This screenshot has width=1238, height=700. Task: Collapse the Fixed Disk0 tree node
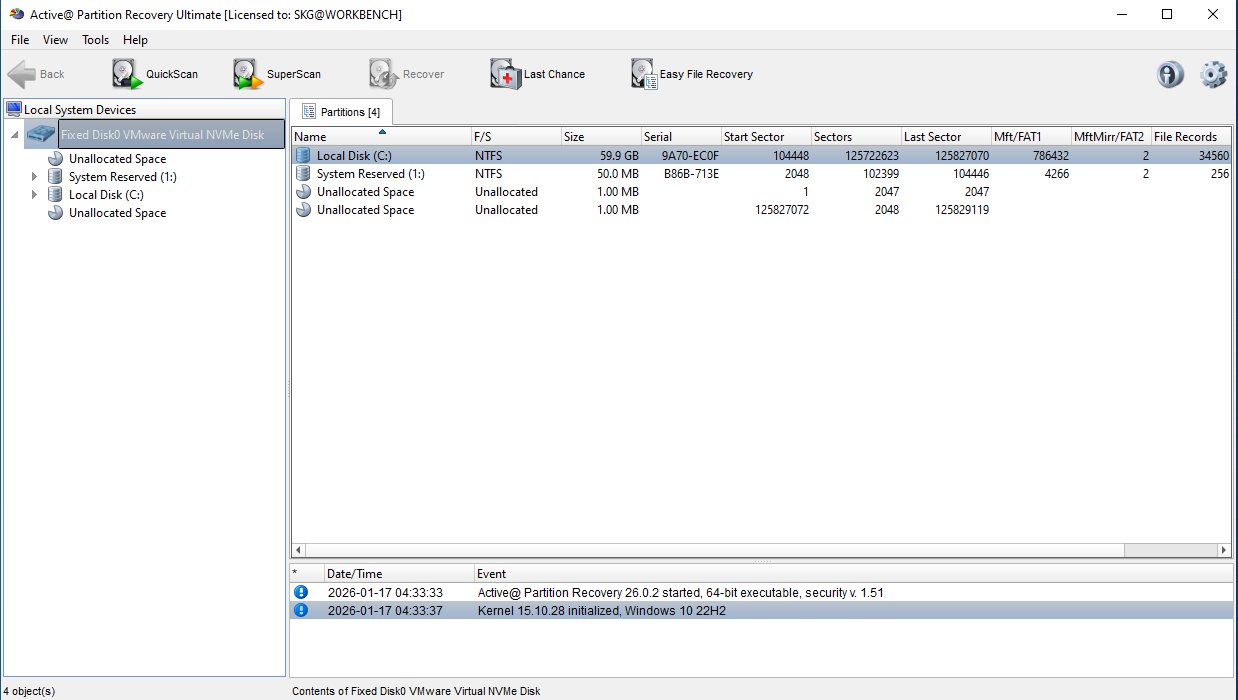coord(15,134)
